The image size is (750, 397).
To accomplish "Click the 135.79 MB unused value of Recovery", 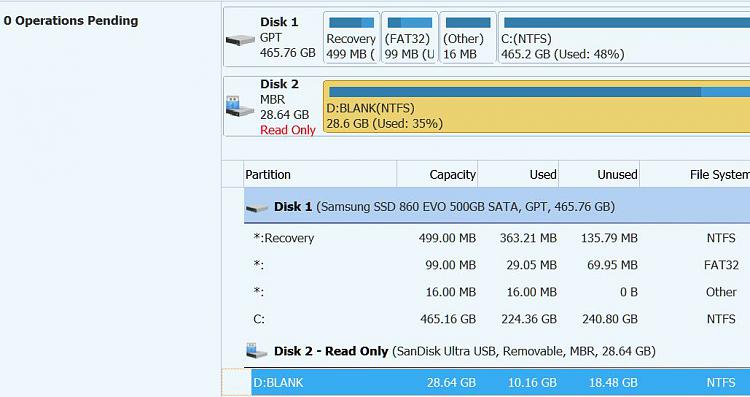I will tap(609, 238).
